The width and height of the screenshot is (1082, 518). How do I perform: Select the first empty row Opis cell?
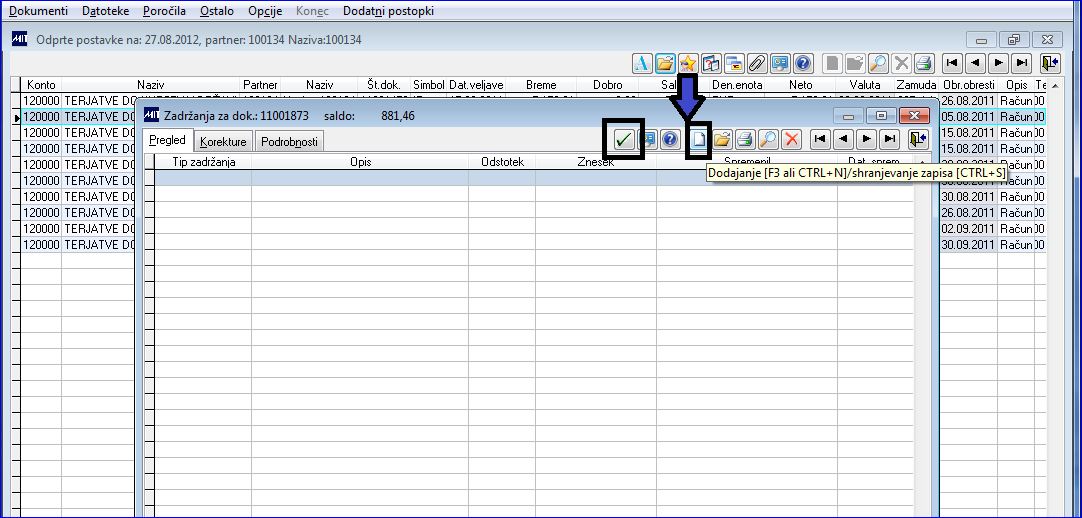click(x=360, y=178)
